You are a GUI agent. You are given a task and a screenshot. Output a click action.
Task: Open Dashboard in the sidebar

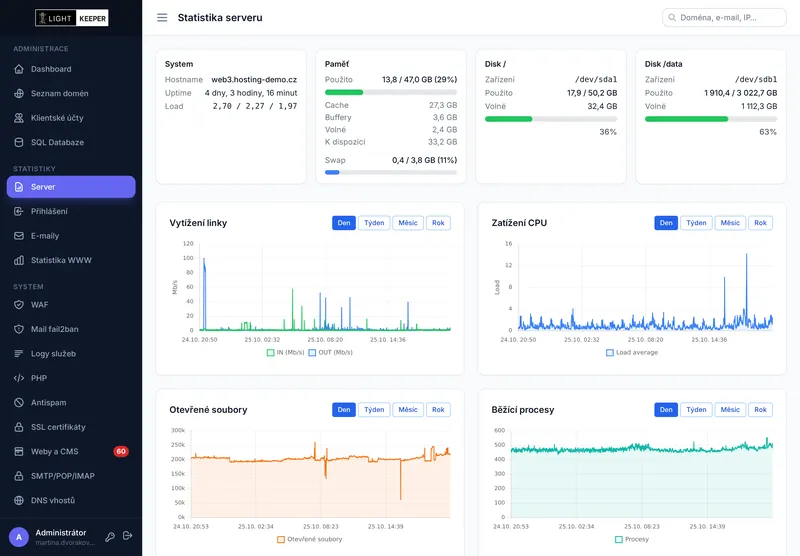(x=71, y=69)
